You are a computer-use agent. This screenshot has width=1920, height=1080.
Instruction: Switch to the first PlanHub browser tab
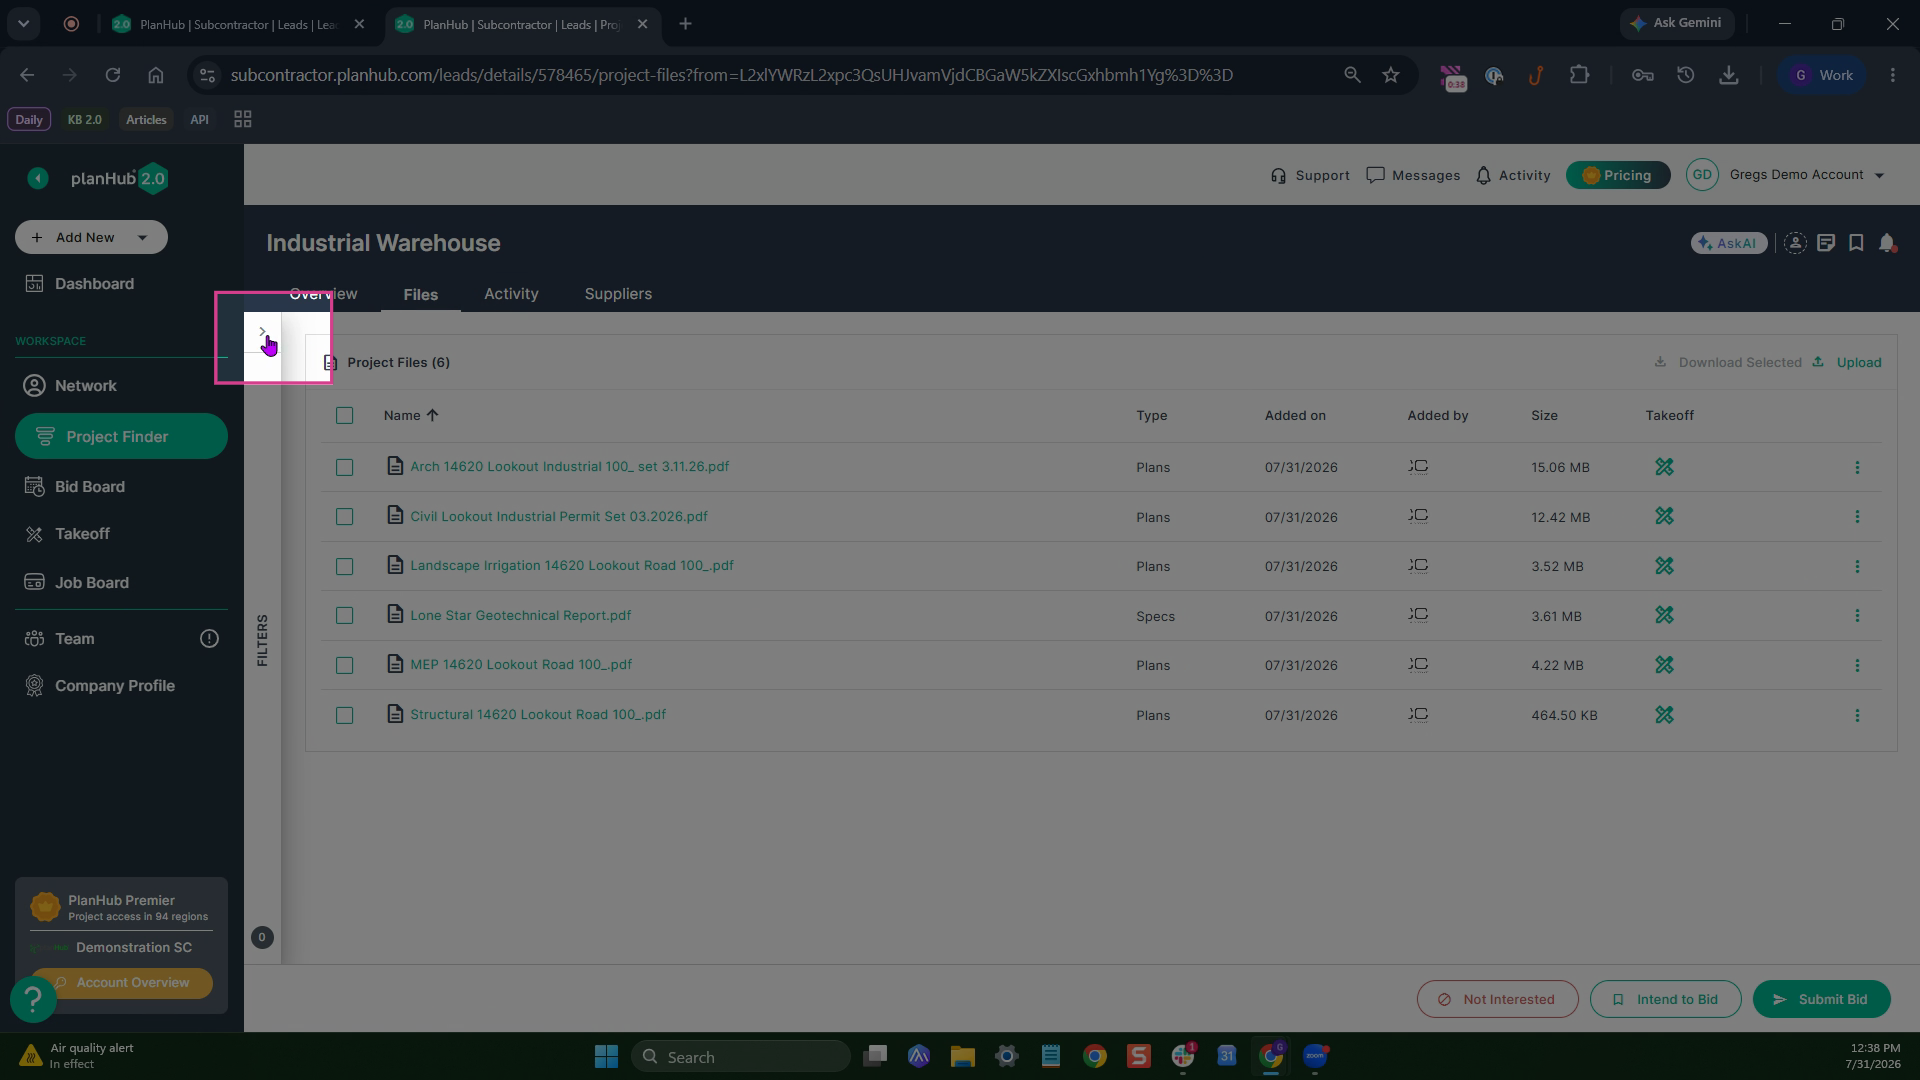240,24
